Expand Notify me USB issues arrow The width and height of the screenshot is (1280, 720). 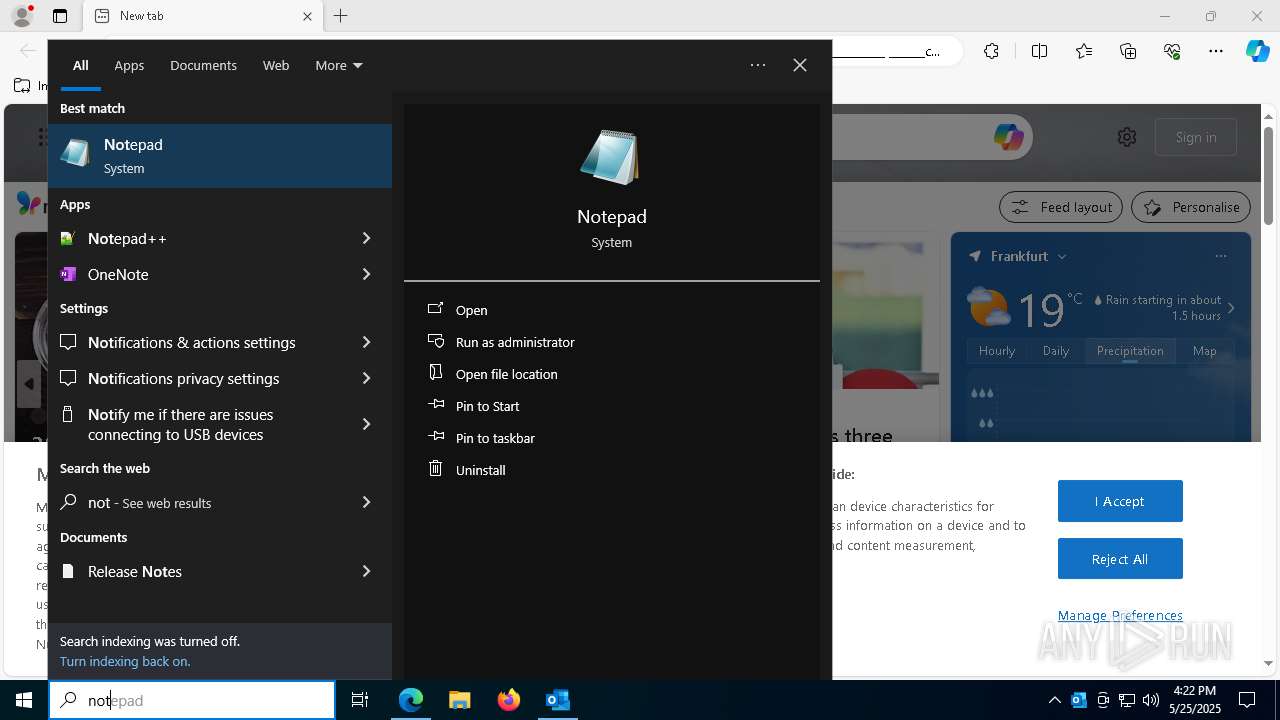coord(366,424)
